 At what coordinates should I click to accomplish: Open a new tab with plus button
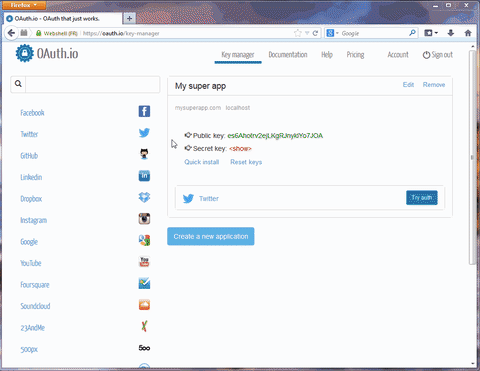(x=129, y=18)
